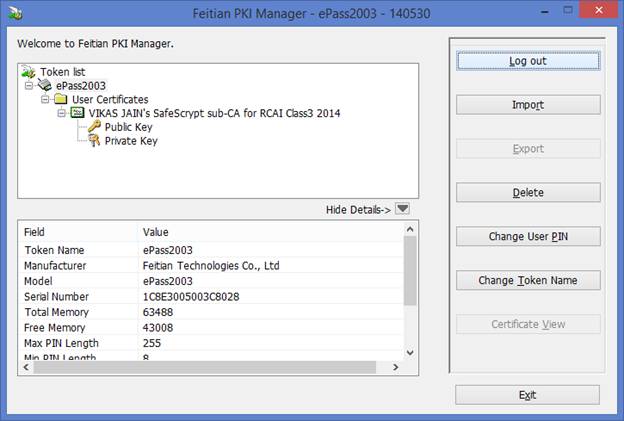624x421 pixels.
Task: Close the Feitian PKI Manager window
Action: coord(599,10)
